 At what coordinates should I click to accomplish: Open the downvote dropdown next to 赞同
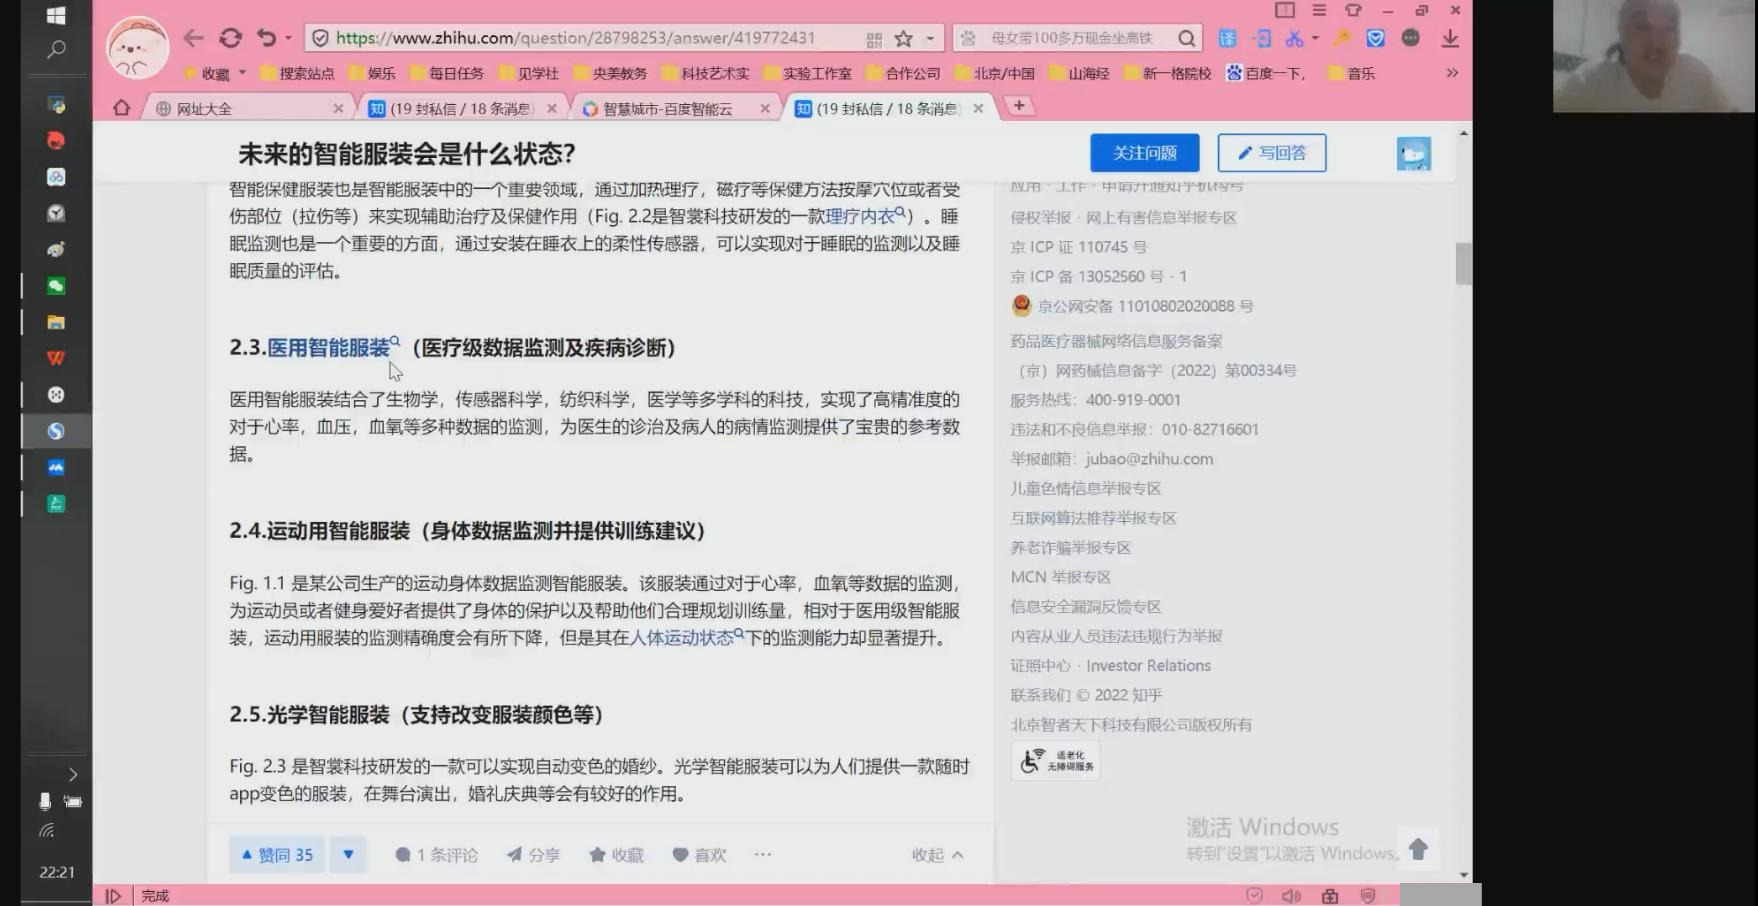(348, 855)
